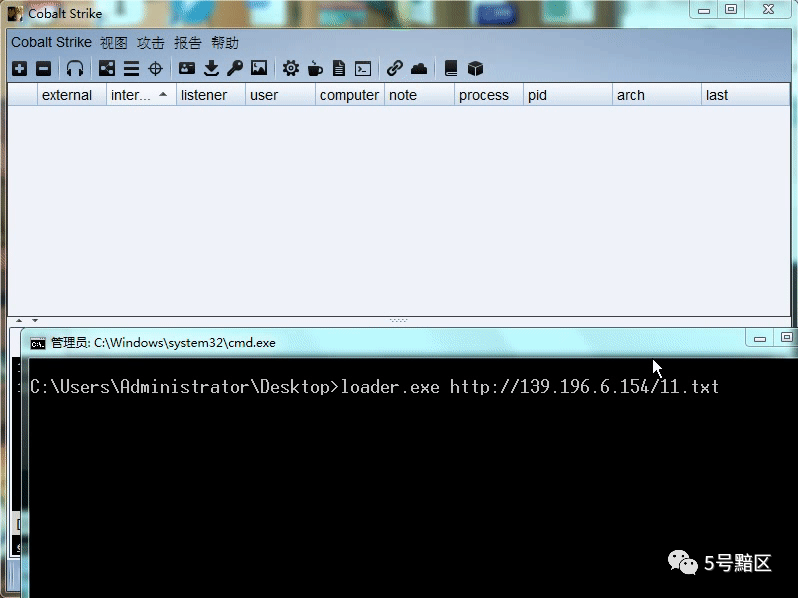The width and height of the screenshot is (798, 598).
Task: Click the cube about icon
Action: tap(475, 68)
